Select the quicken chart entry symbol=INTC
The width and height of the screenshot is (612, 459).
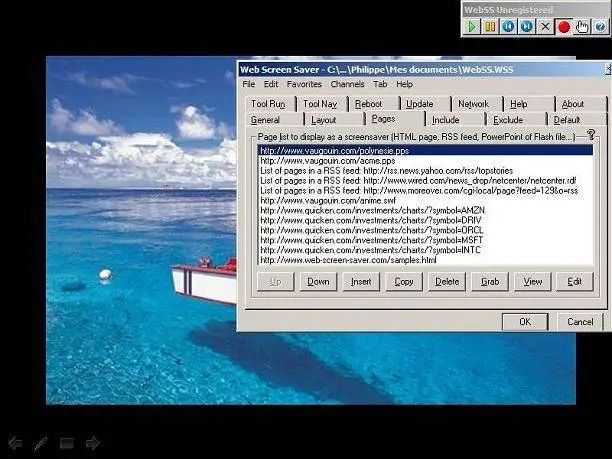point(425,250)
